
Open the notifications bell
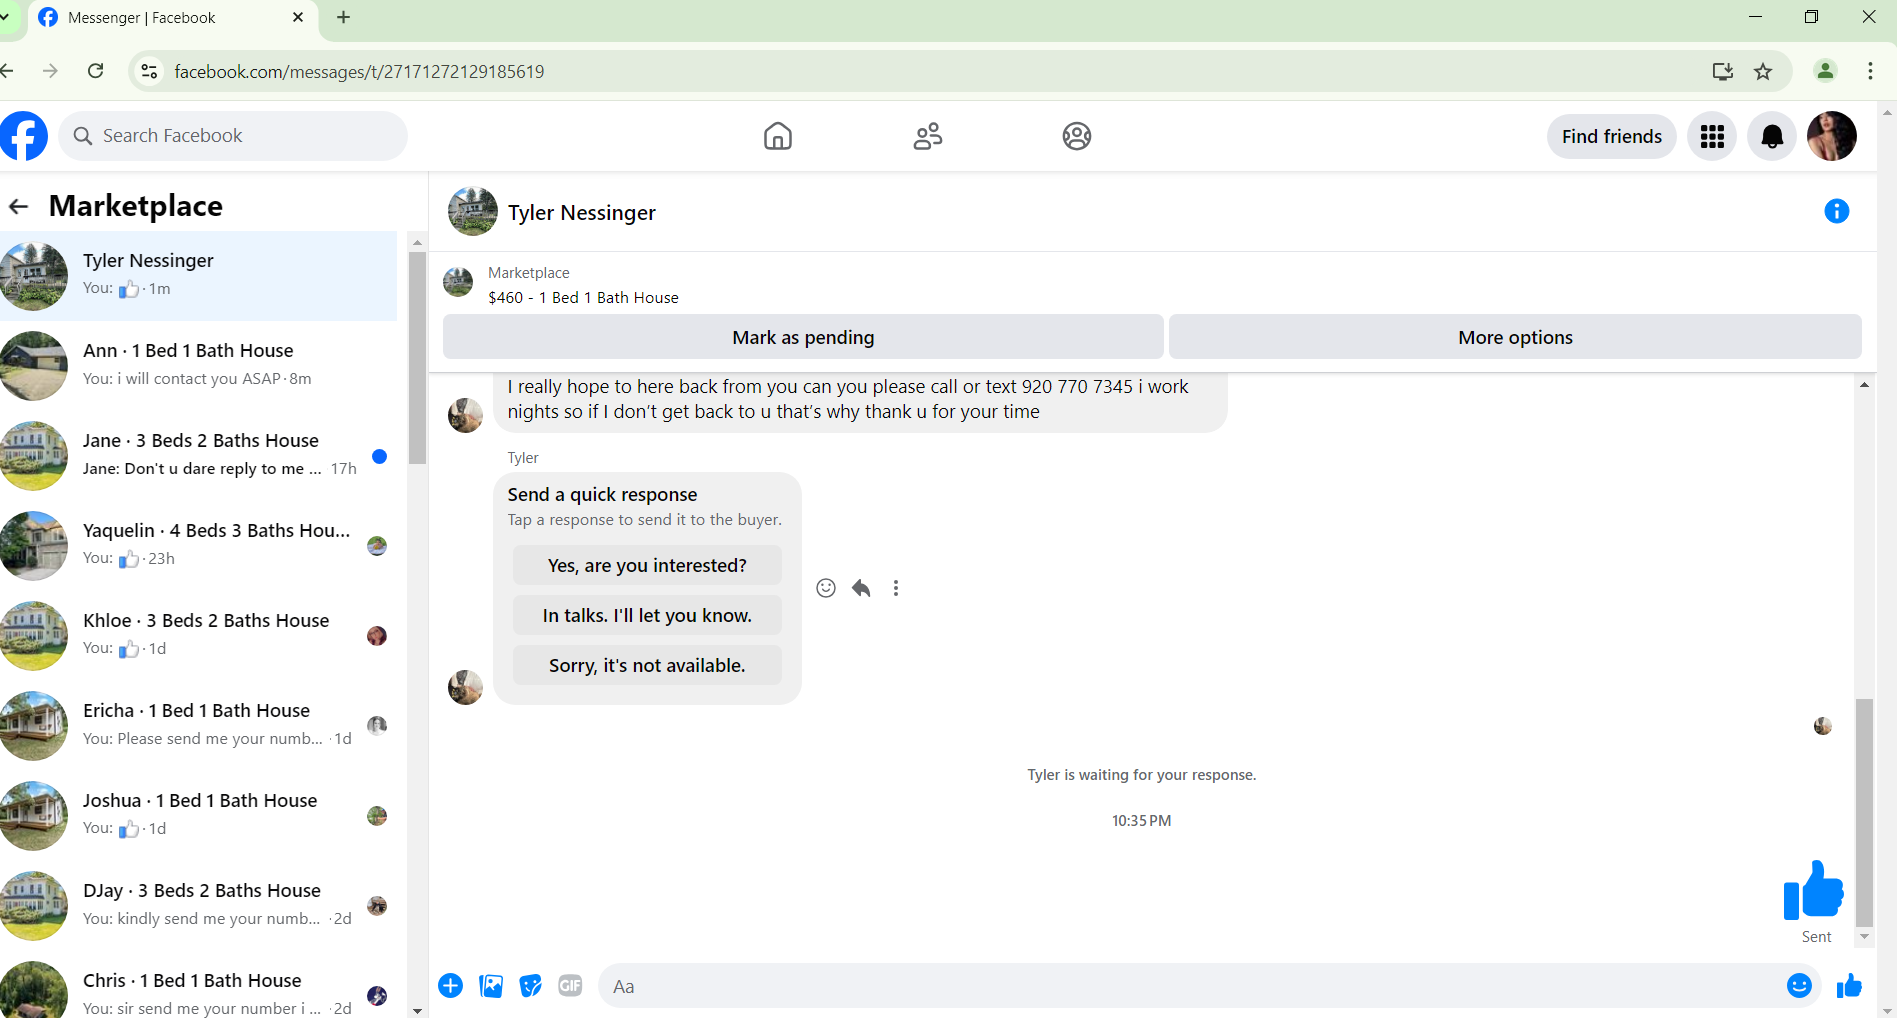point(1772,136)
